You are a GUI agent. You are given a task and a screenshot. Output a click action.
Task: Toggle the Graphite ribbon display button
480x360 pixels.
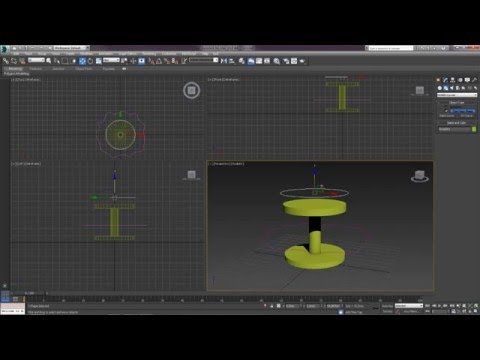point(251,61)
